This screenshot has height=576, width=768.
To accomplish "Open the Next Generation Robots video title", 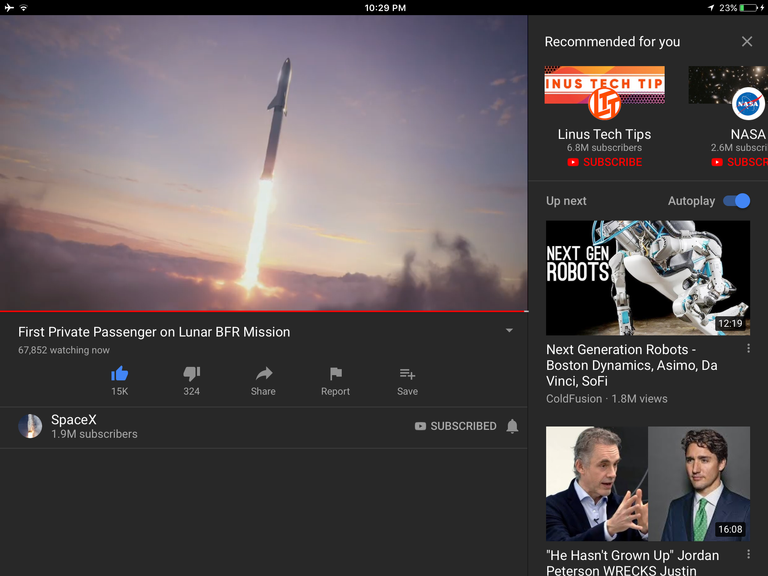I will click(632, 365).
